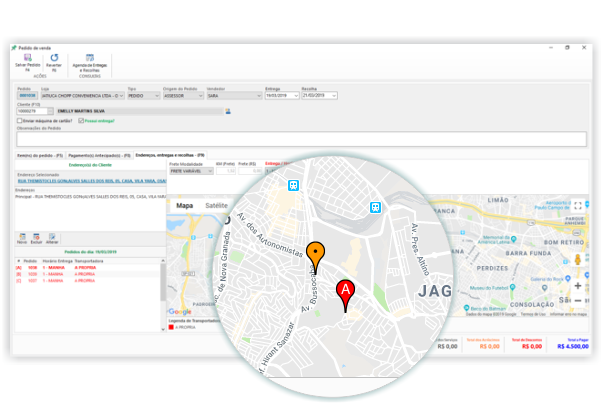Click the Excluir address icon
The width and height of the screenshot is (608, 403).
pyautogui.click(x=36, y=237)
